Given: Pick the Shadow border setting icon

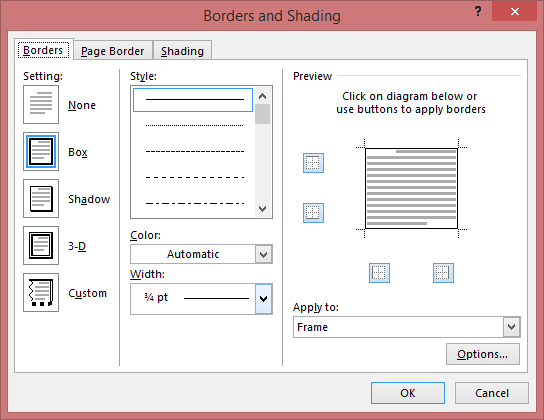Looking at the screenshot, I should click(x=41, y=198).
